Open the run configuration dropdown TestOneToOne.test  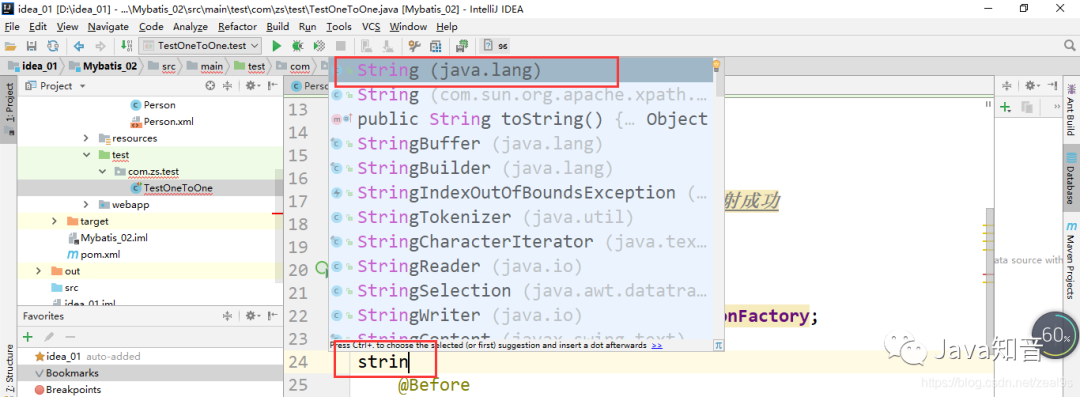[x=200, y=46]
